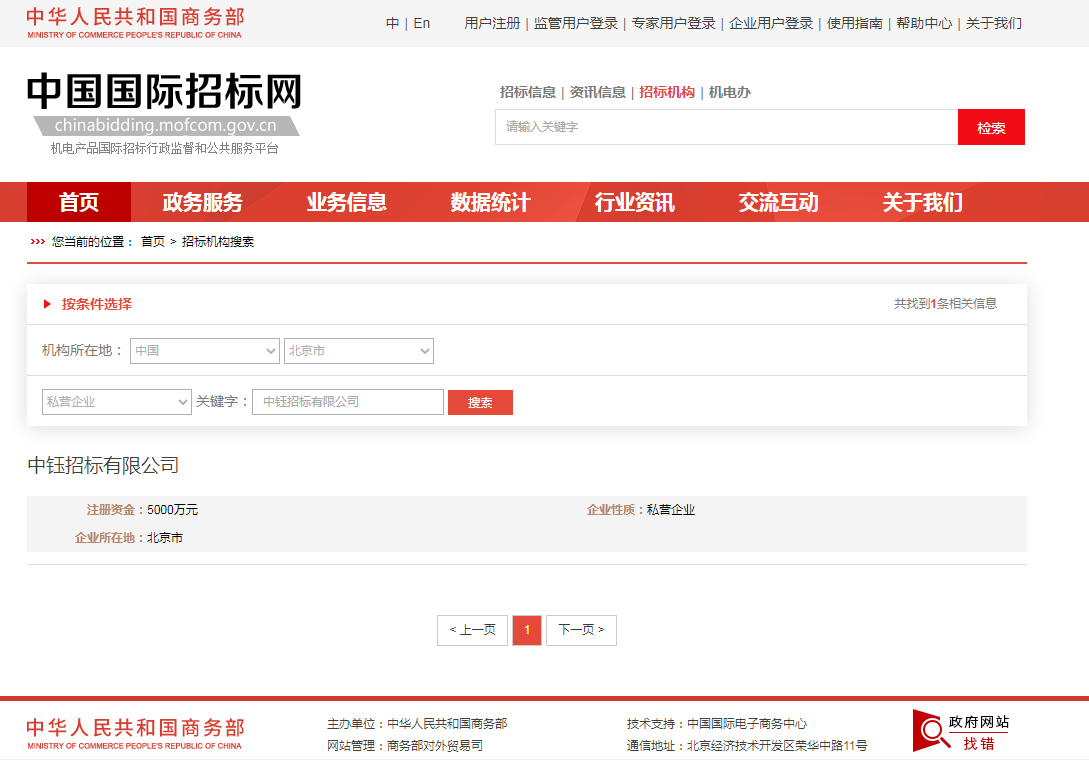1089x760 pixels.
Task: Open the 帮助中心 link
Action: (x=924, y=24)
